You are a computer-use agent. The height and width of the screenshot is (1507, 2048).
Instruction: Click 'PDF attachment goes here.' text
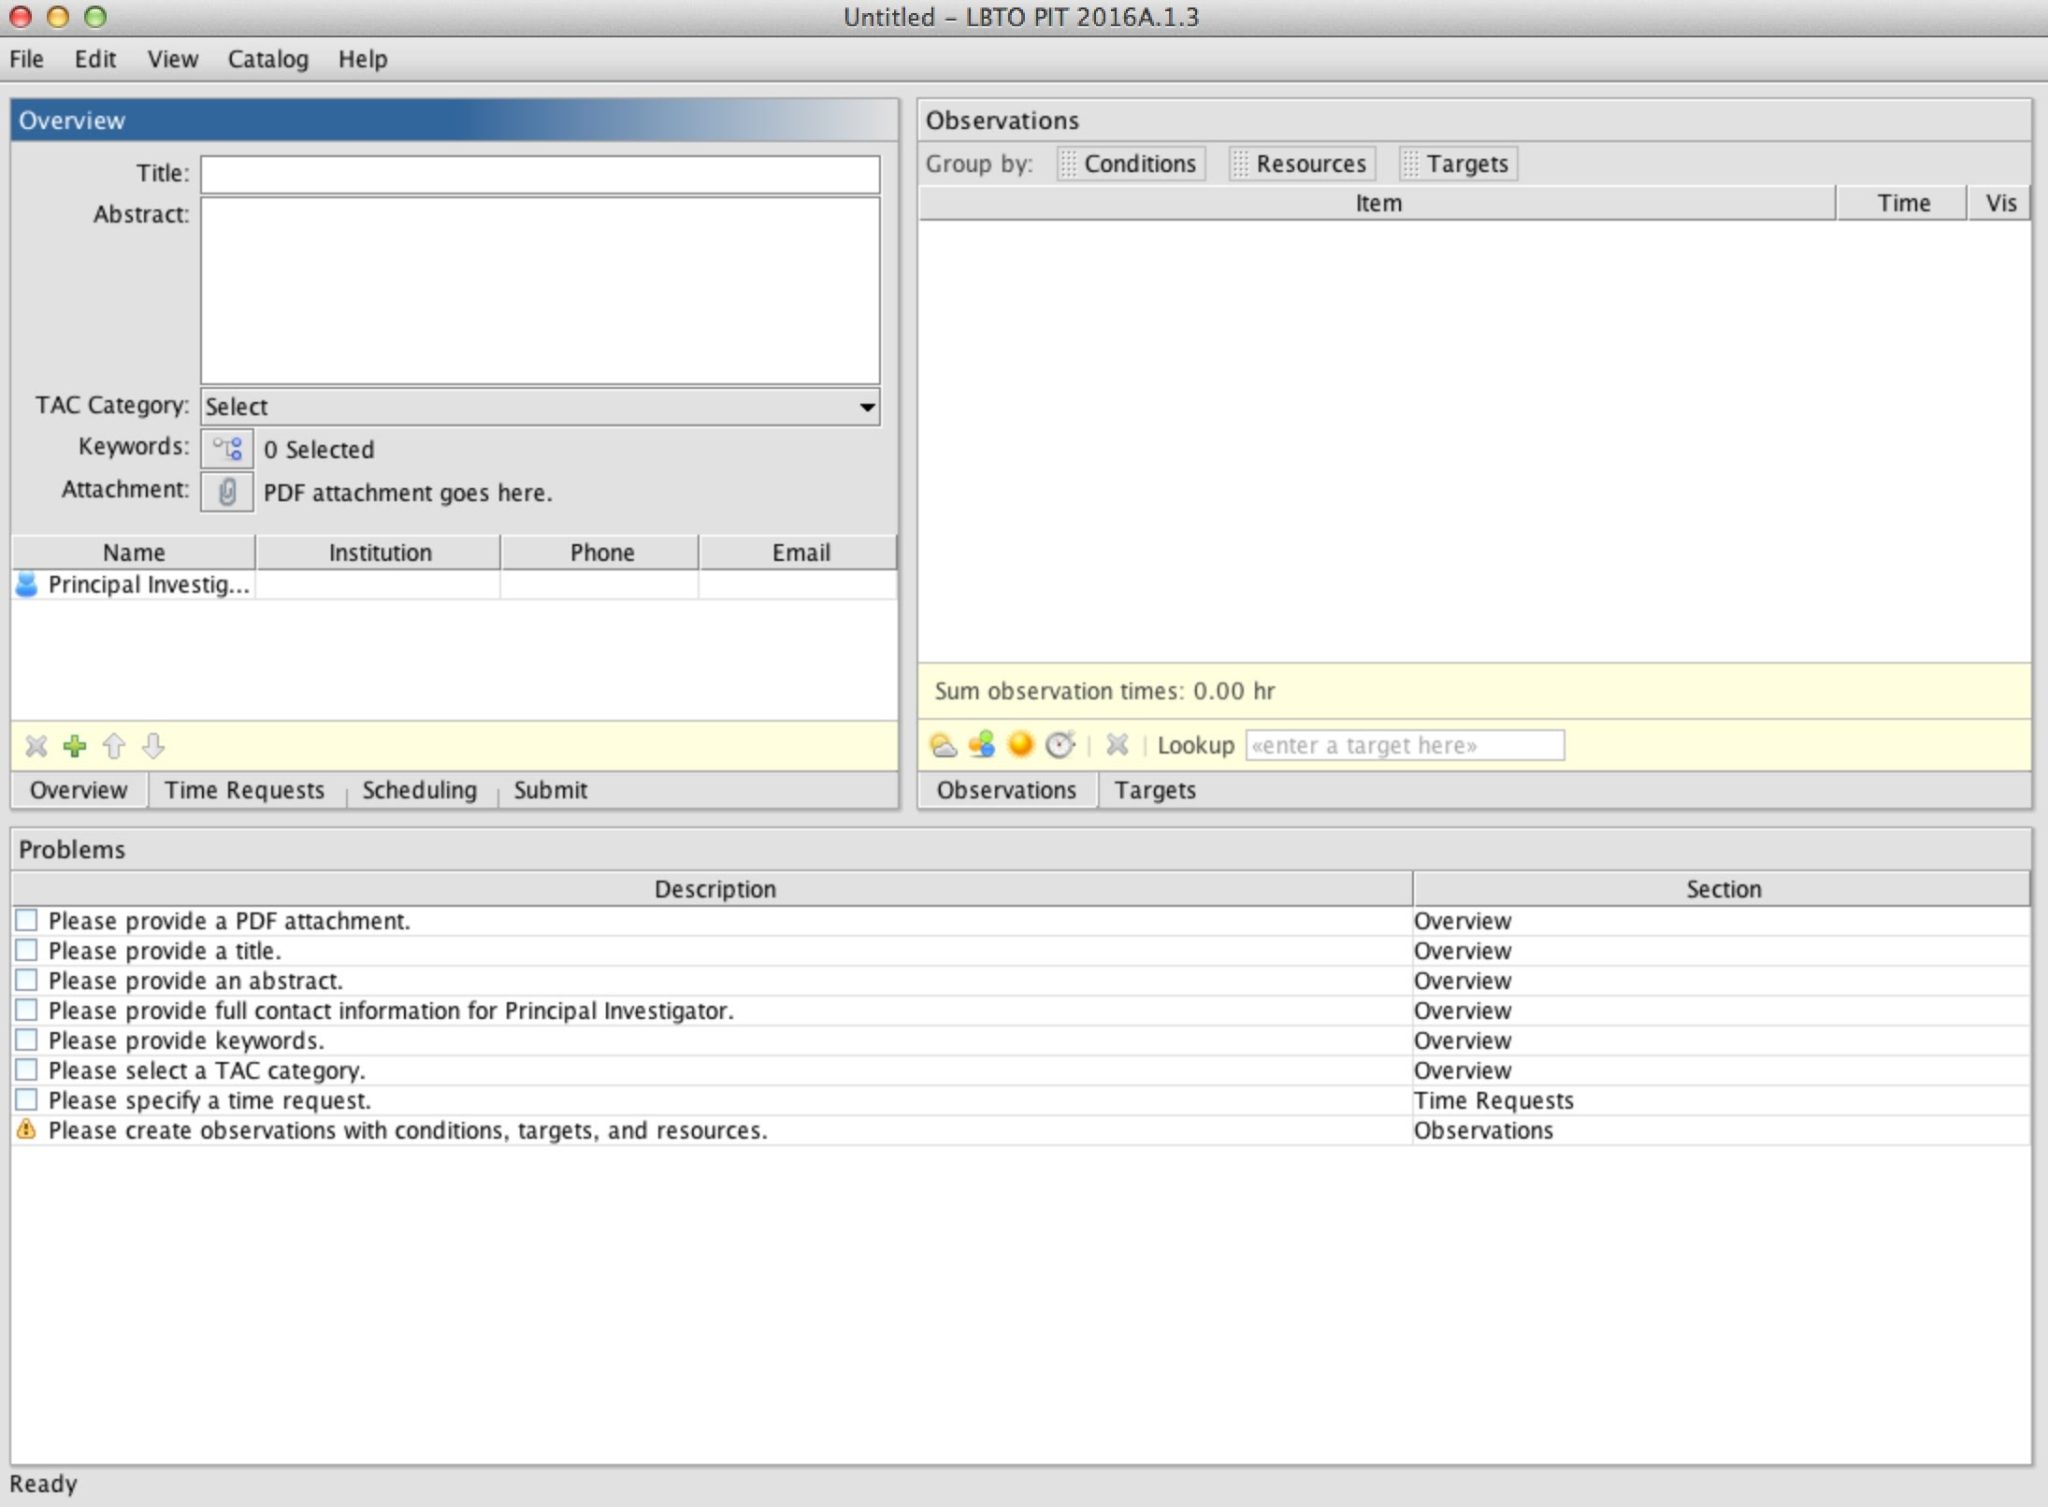[408, 493]
